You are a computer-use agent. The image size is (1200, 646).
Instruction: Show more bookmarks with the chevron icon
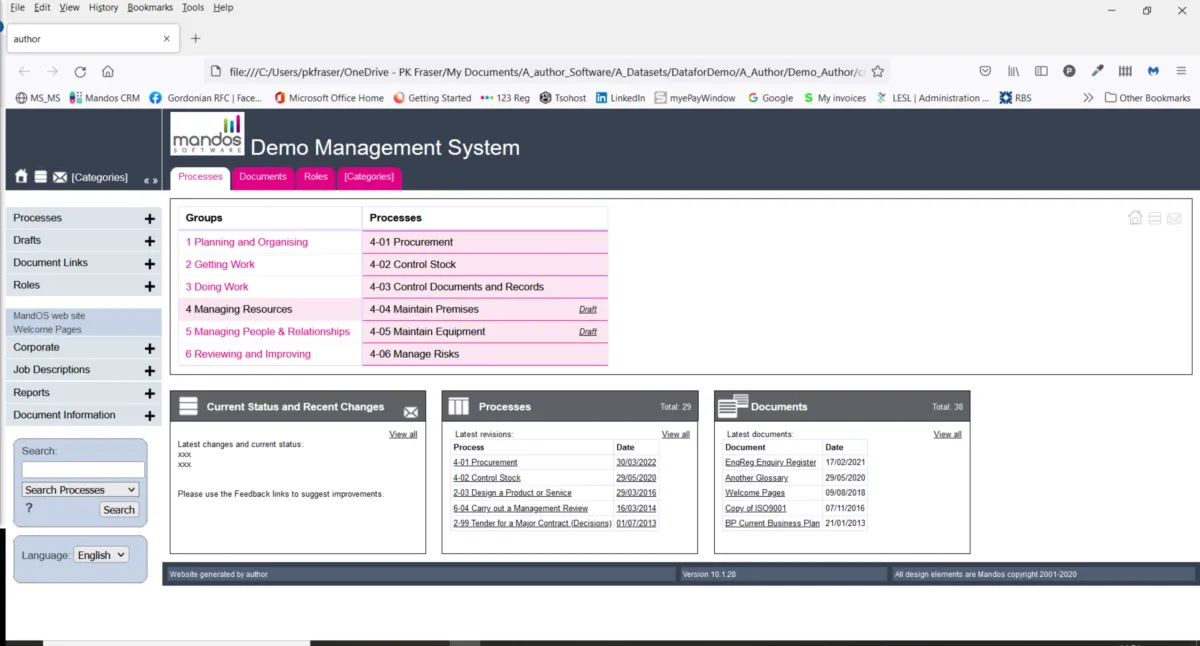pyautogui.click(x=1088, y=98)
